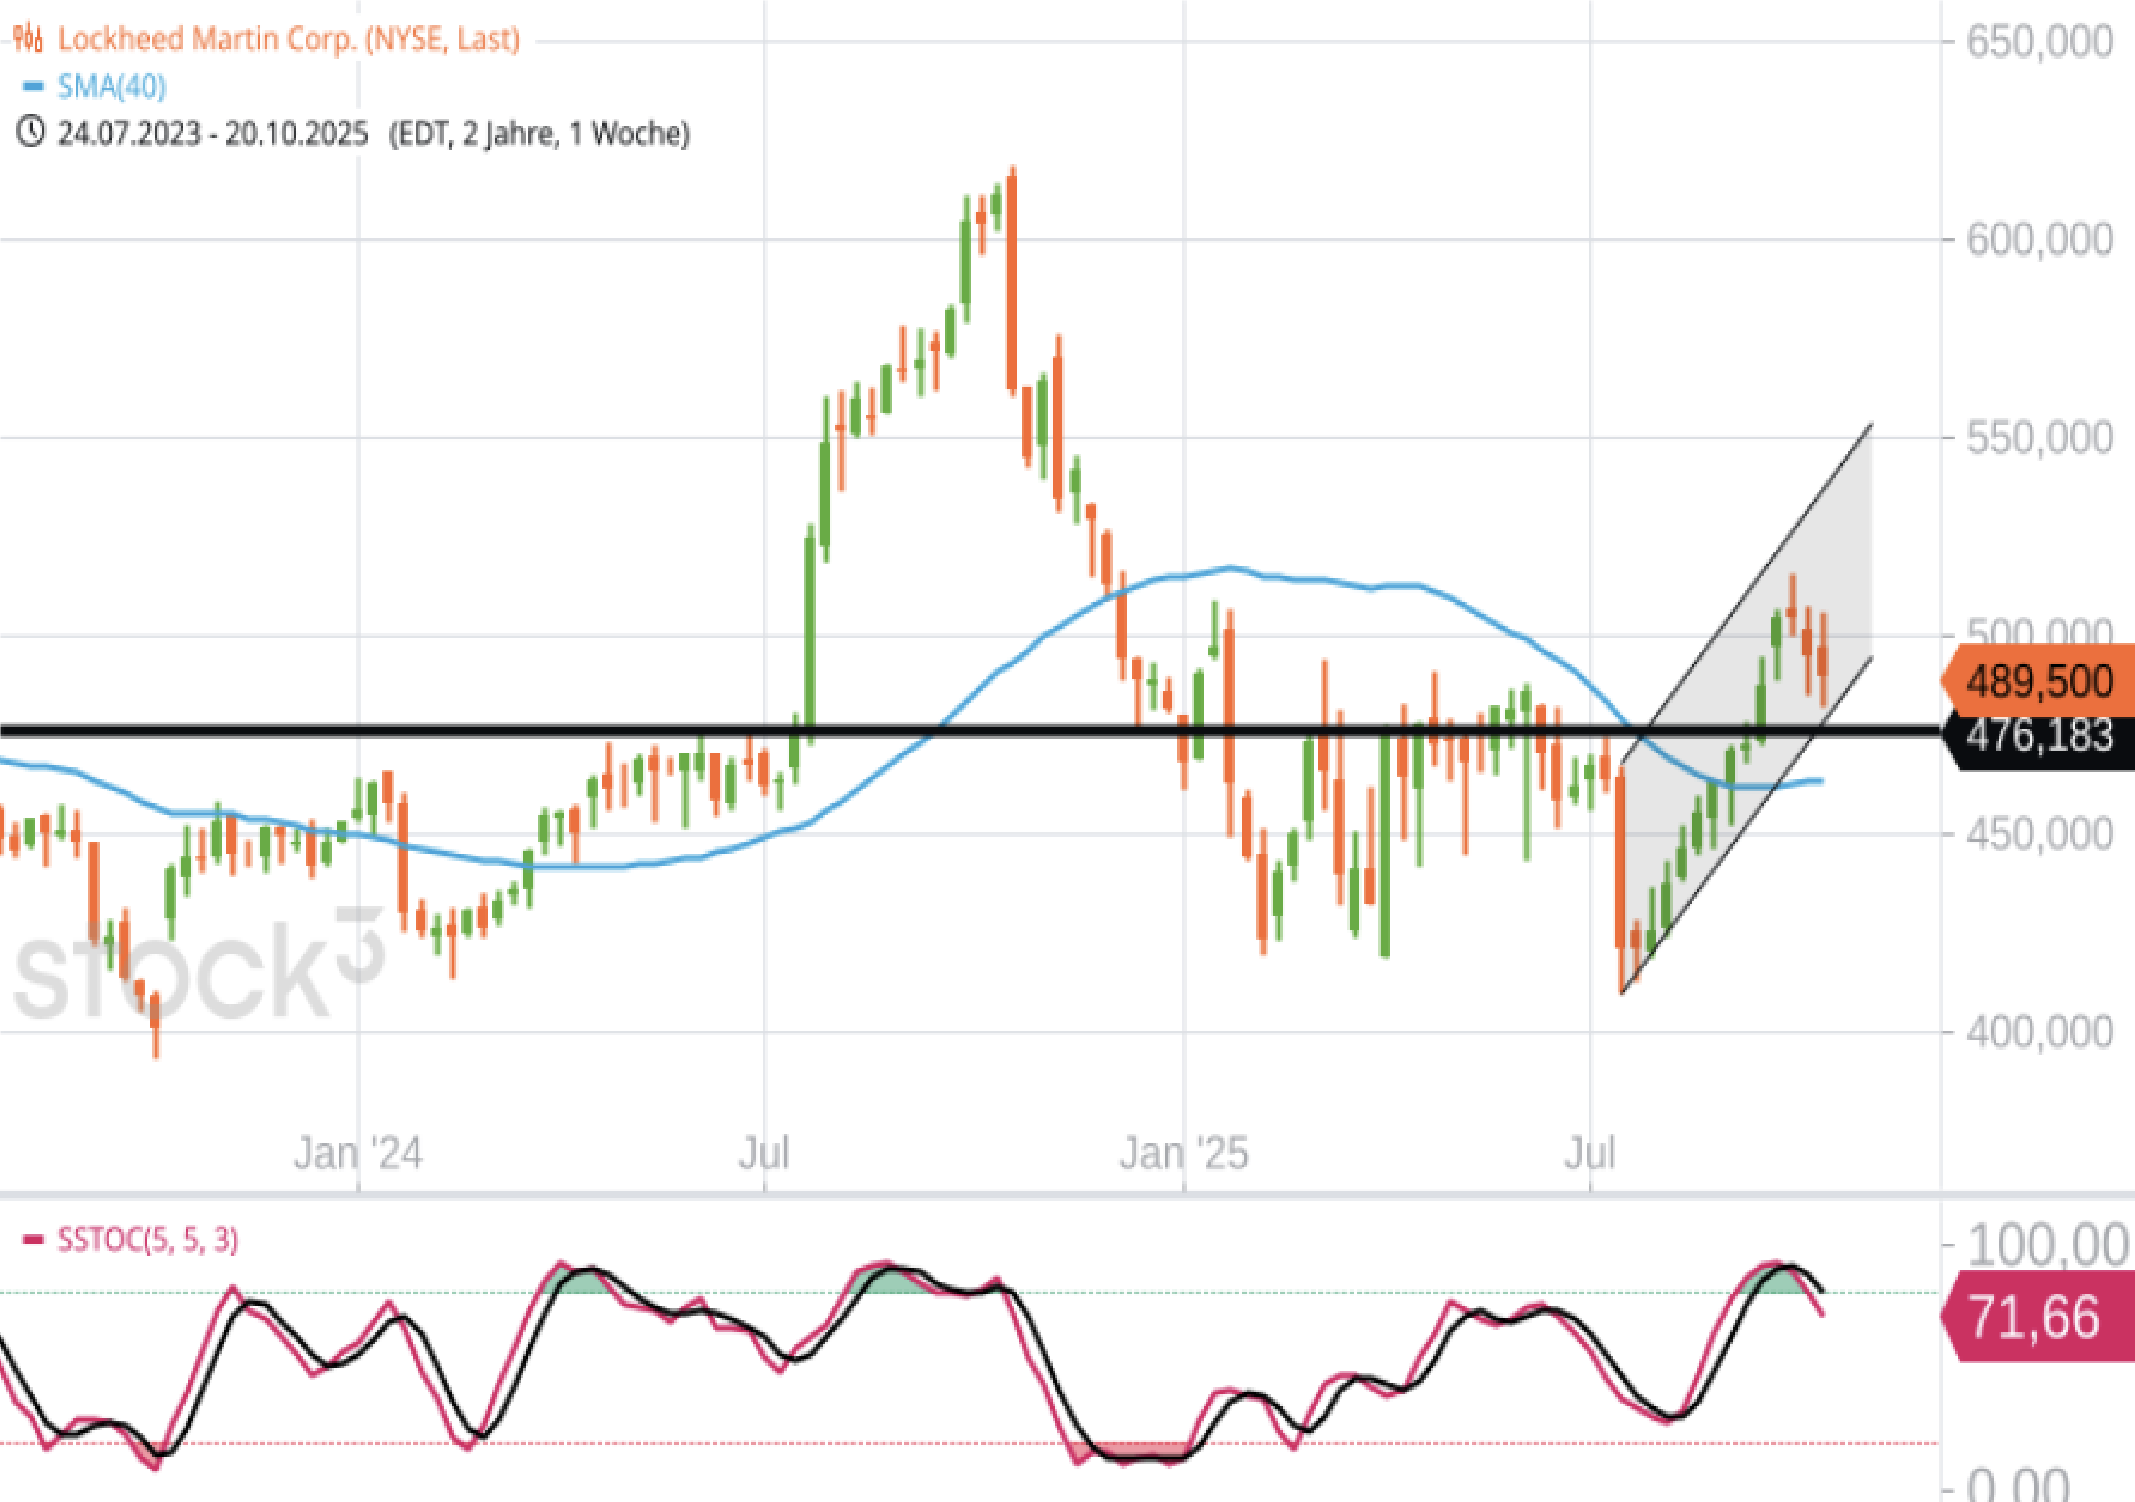
Task: Click the Jan '24 time axis label
Action: [x=358, y=1153]
